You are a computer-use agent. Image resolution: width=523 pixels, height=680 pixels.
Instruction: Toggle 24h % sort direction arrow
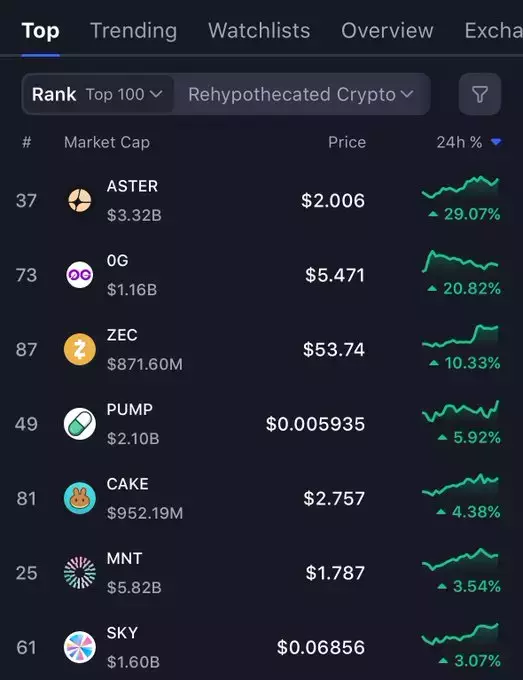[x=496, y=142]
